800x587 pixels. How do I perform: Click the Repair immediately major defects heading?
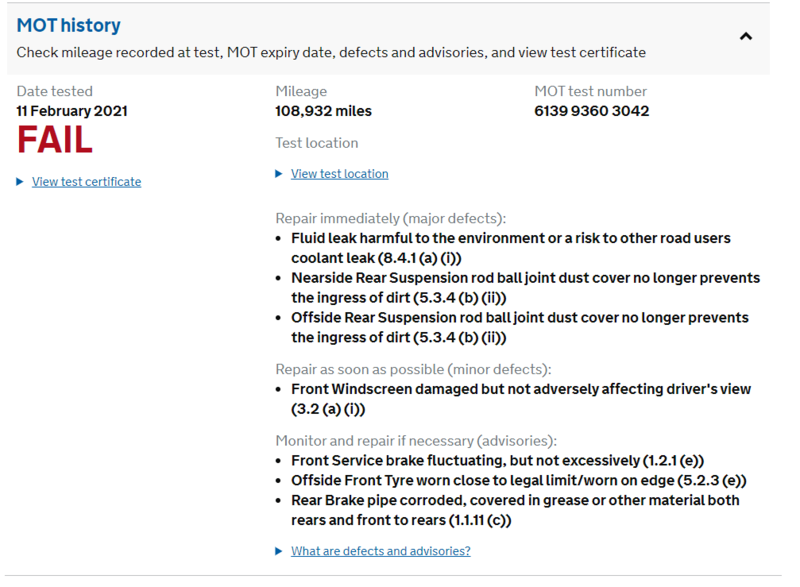coord(390,218)
